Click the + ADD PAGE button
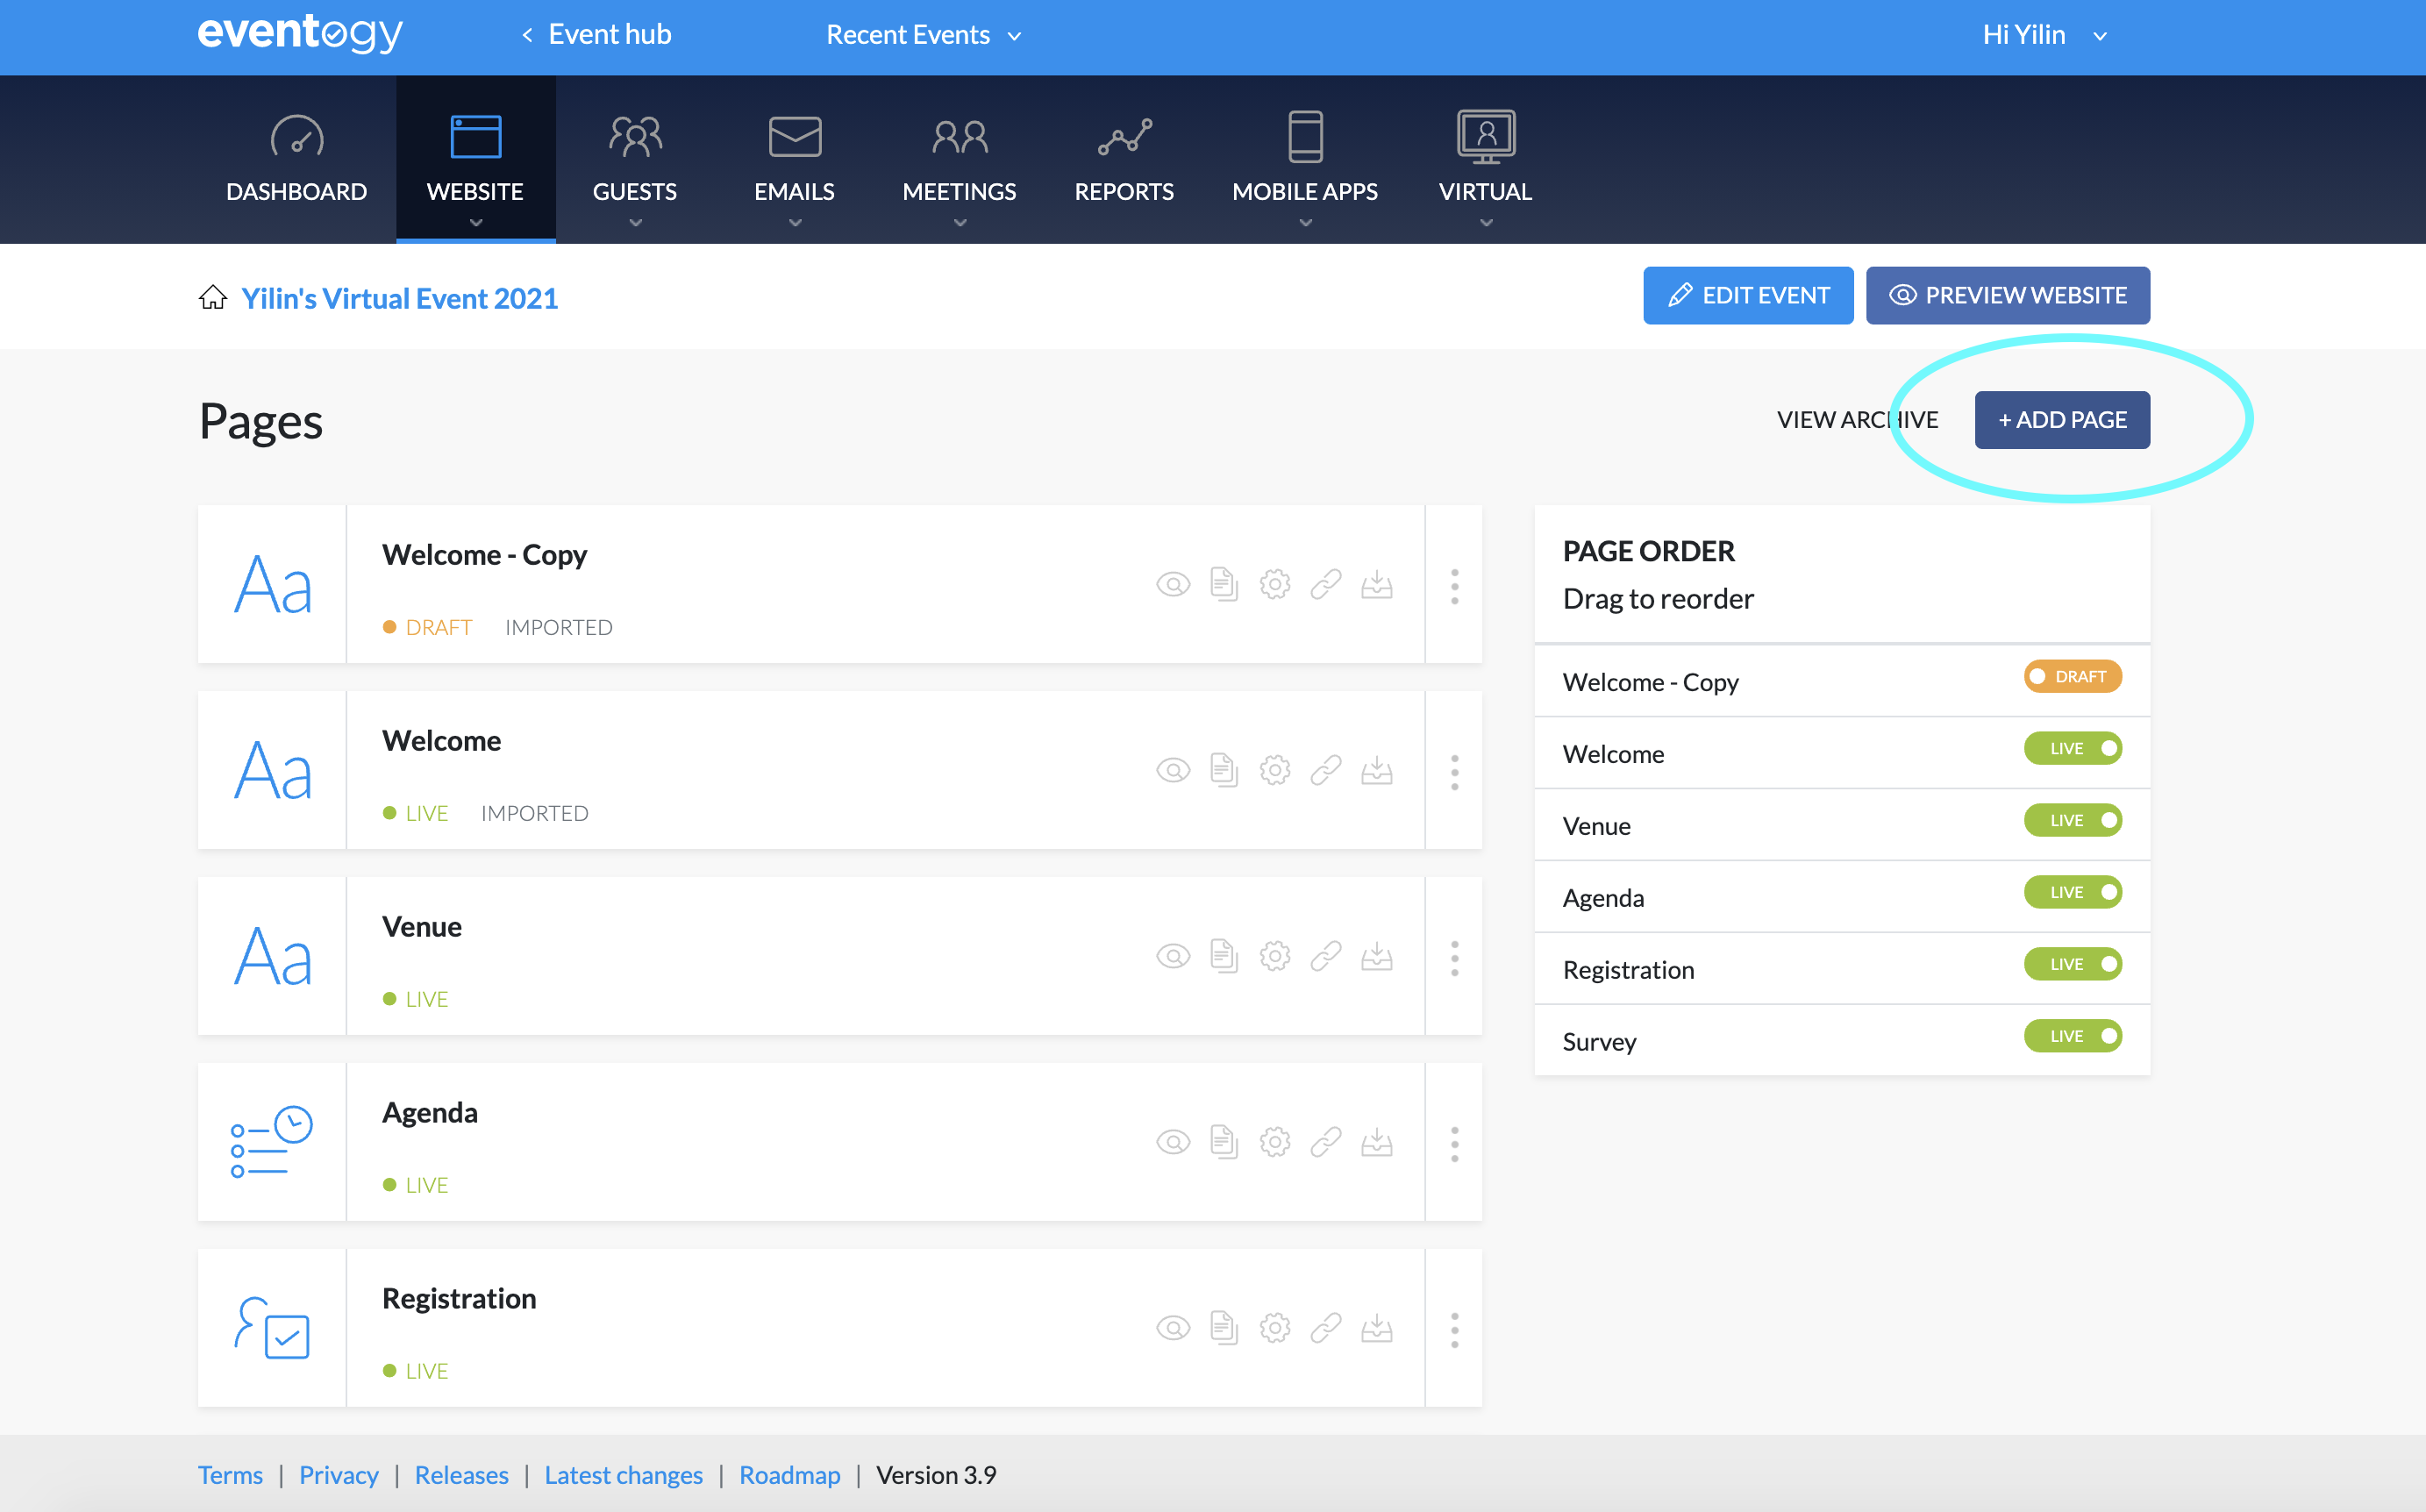Screen dimensions: 2426x1512 [2062, 419]
